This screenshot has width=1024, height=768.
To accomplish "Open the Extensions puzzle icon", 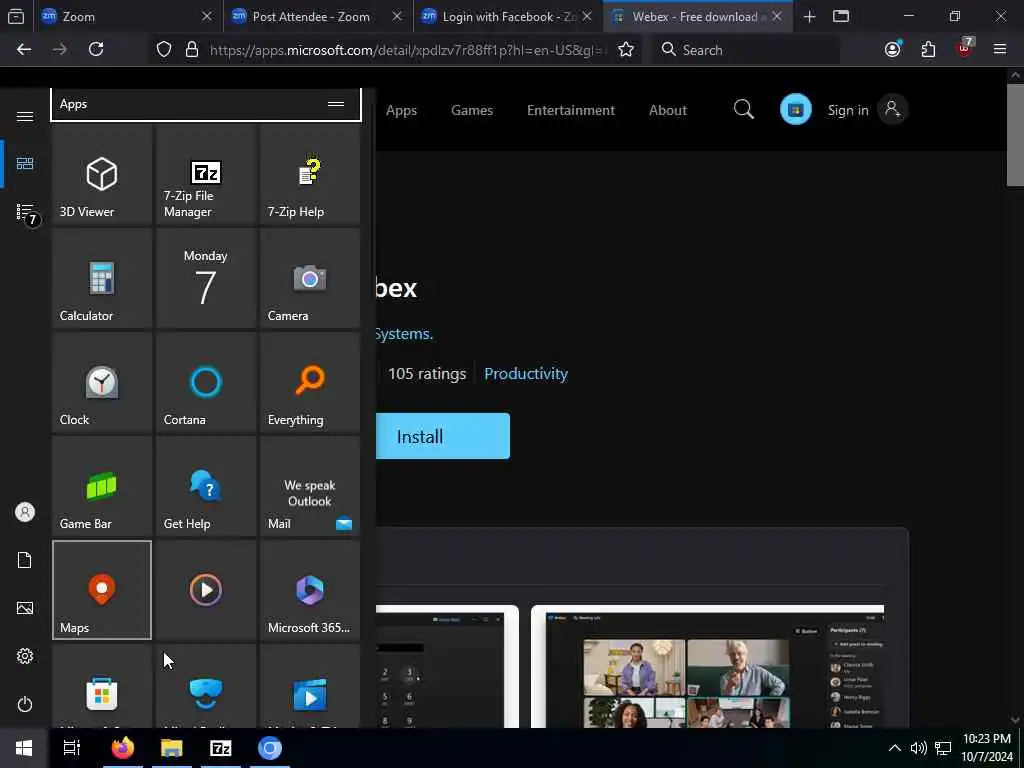I will (928, 49).
